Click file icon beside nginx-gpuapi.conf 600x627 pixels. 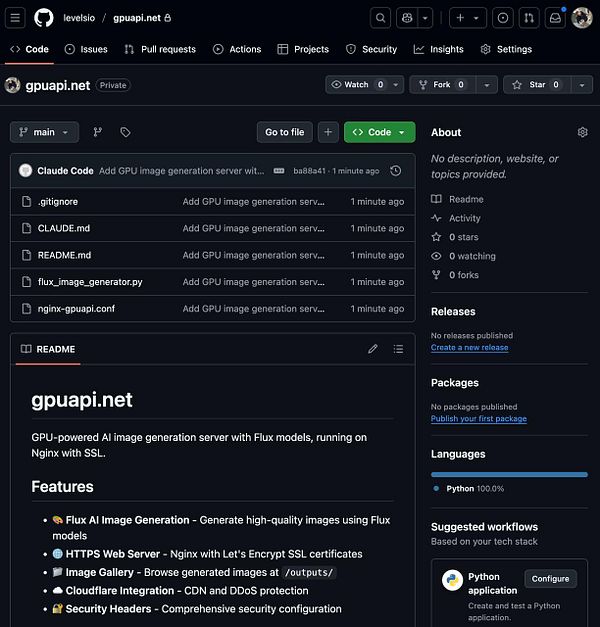tap(26, 309)
